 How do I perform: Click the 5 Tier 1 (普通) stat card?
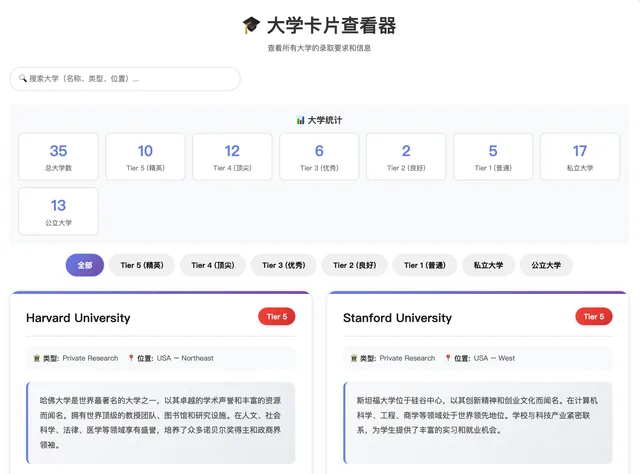pyautogui.click(x=493, y=157)
